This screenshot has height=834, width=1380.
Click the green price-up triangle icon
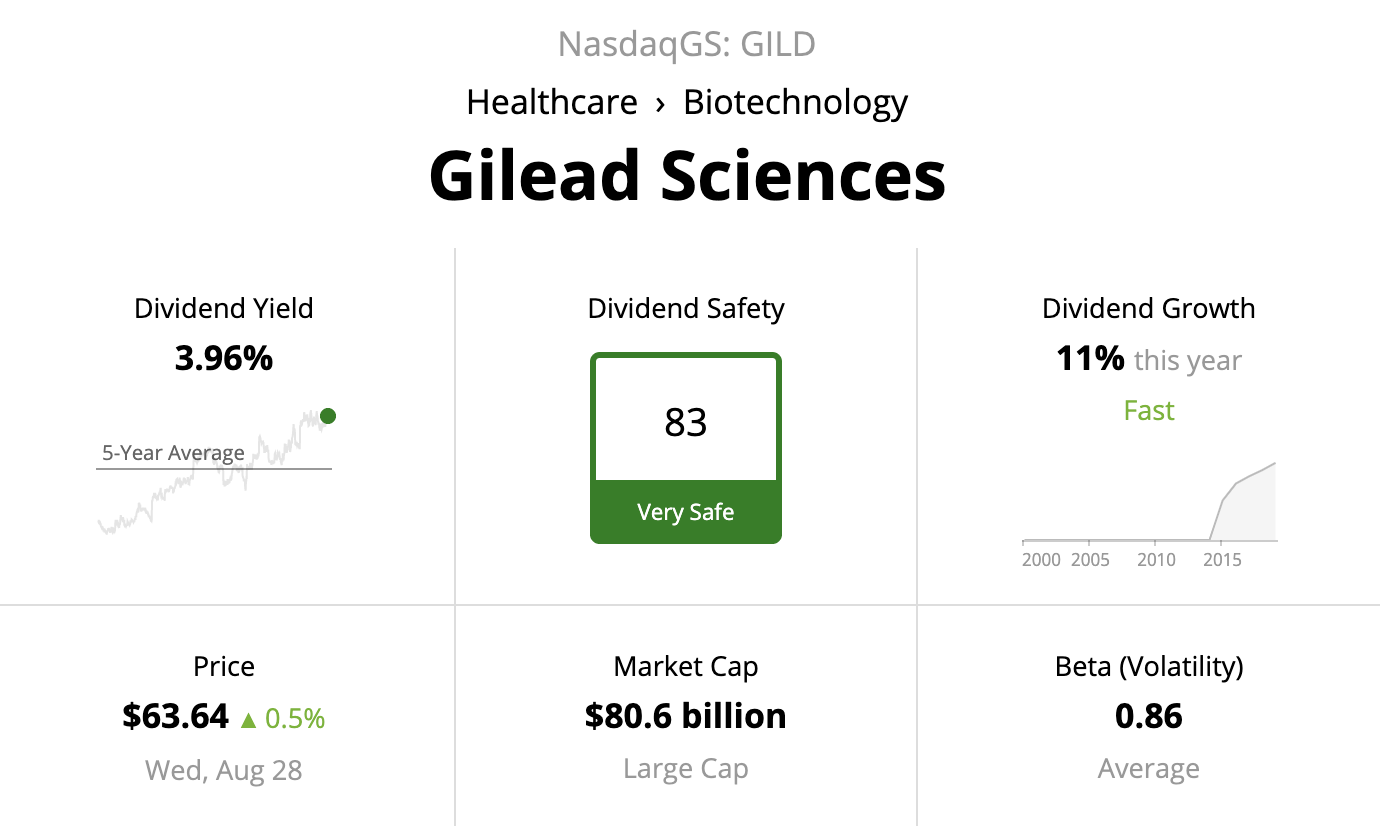pyautogui.click(x=249, y=719)
